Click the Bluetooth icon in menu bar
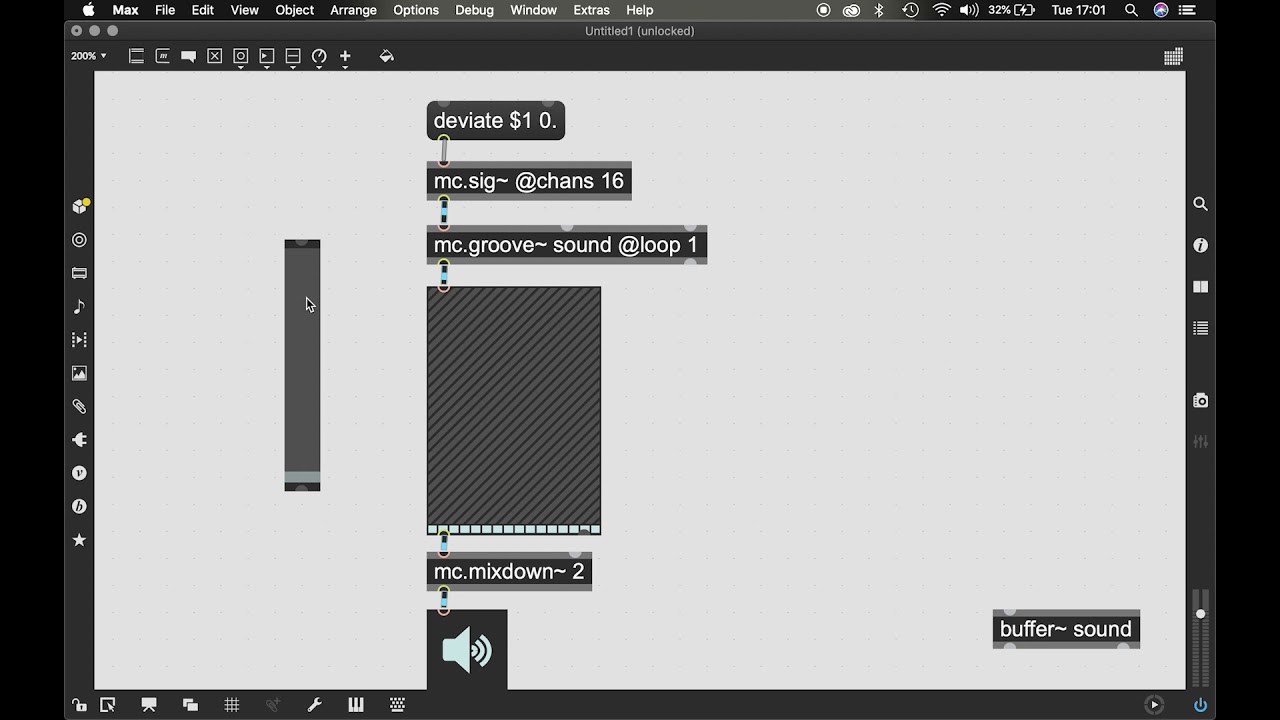1280x720 pixels. tap(880, 10)
